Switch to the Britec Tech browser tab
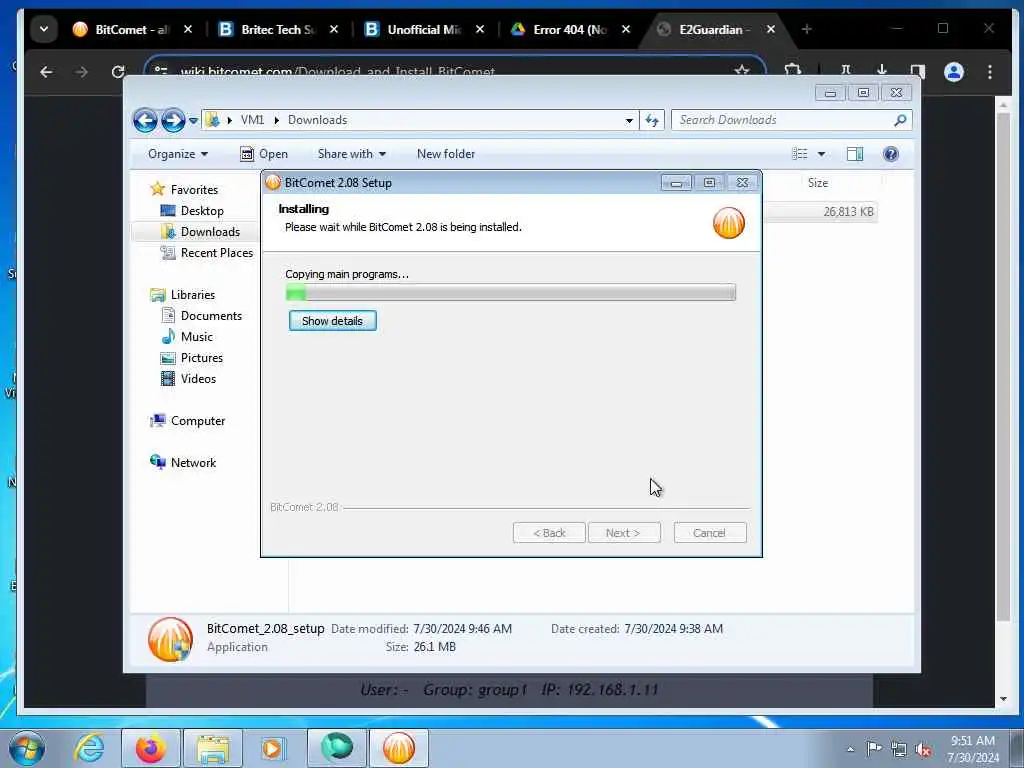 click(x=278, y=29)
